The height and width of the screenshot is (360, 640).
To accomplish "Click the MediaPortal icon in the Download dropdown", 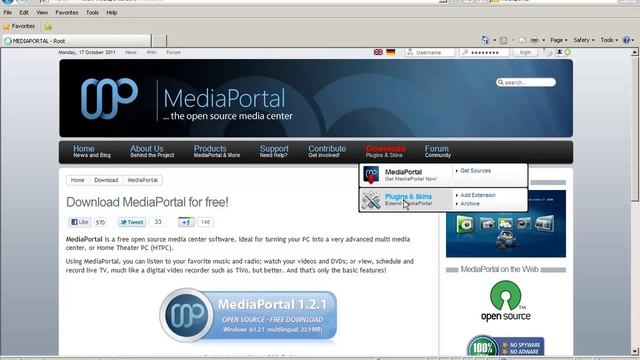I will pyautogui.click(x=371, y=175).
